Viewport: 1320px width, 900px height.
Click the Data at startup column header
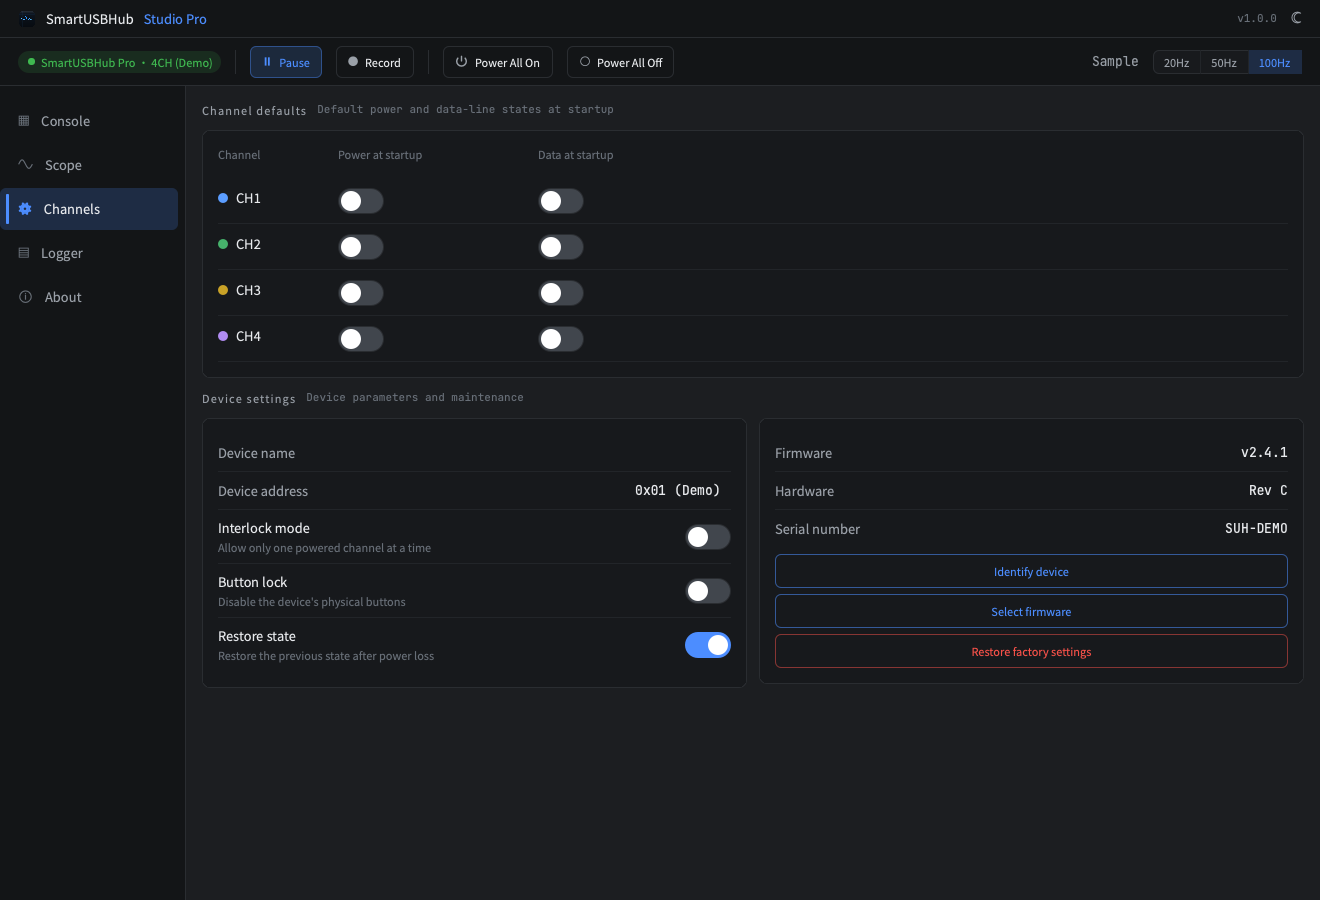tap(576, 155)
